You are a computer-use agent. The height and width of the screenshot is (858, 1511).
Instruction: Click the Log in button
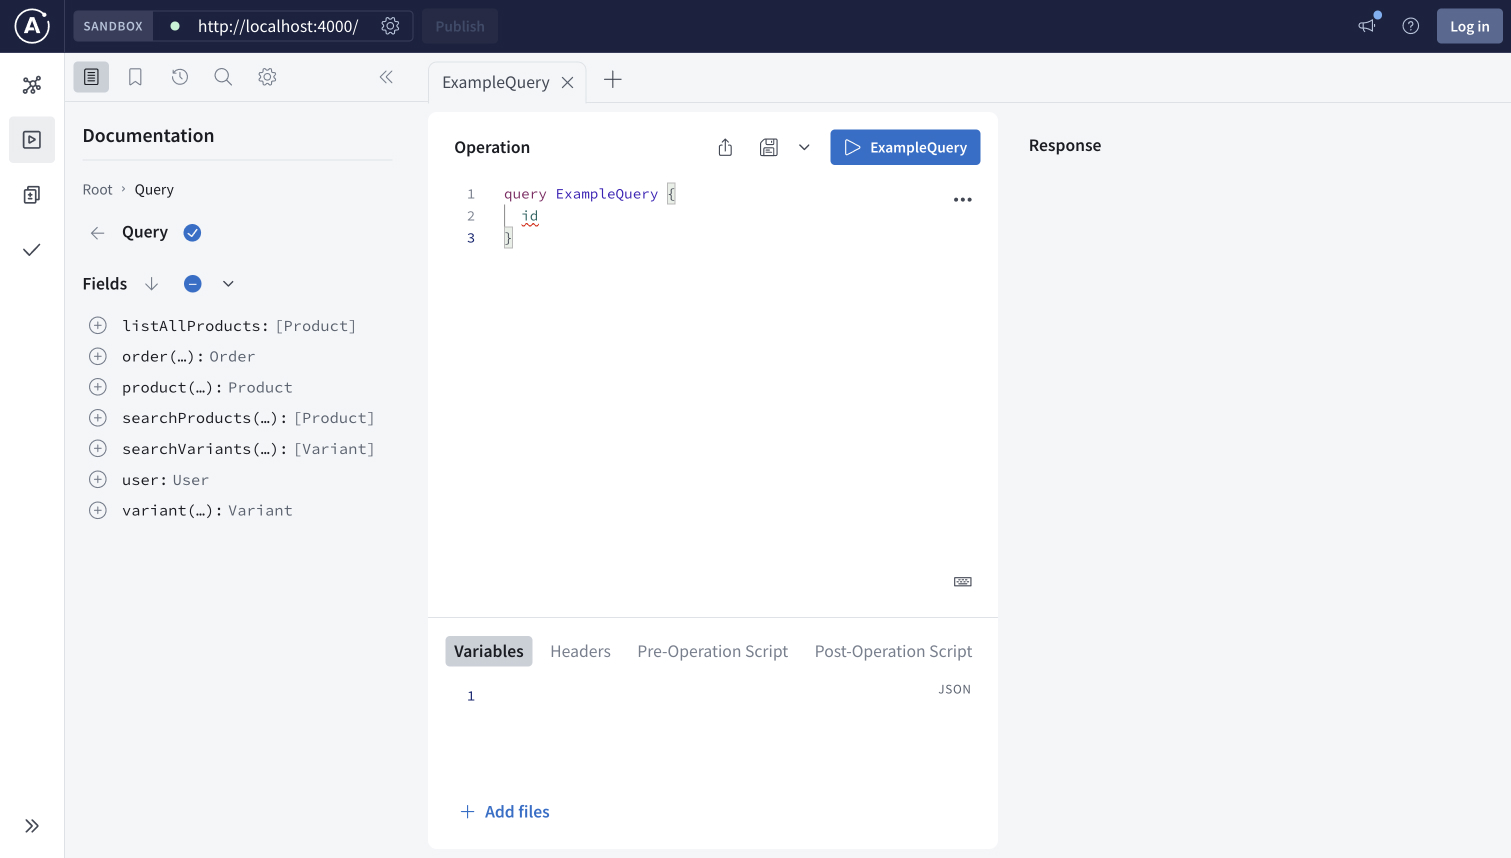point(1470,26)
